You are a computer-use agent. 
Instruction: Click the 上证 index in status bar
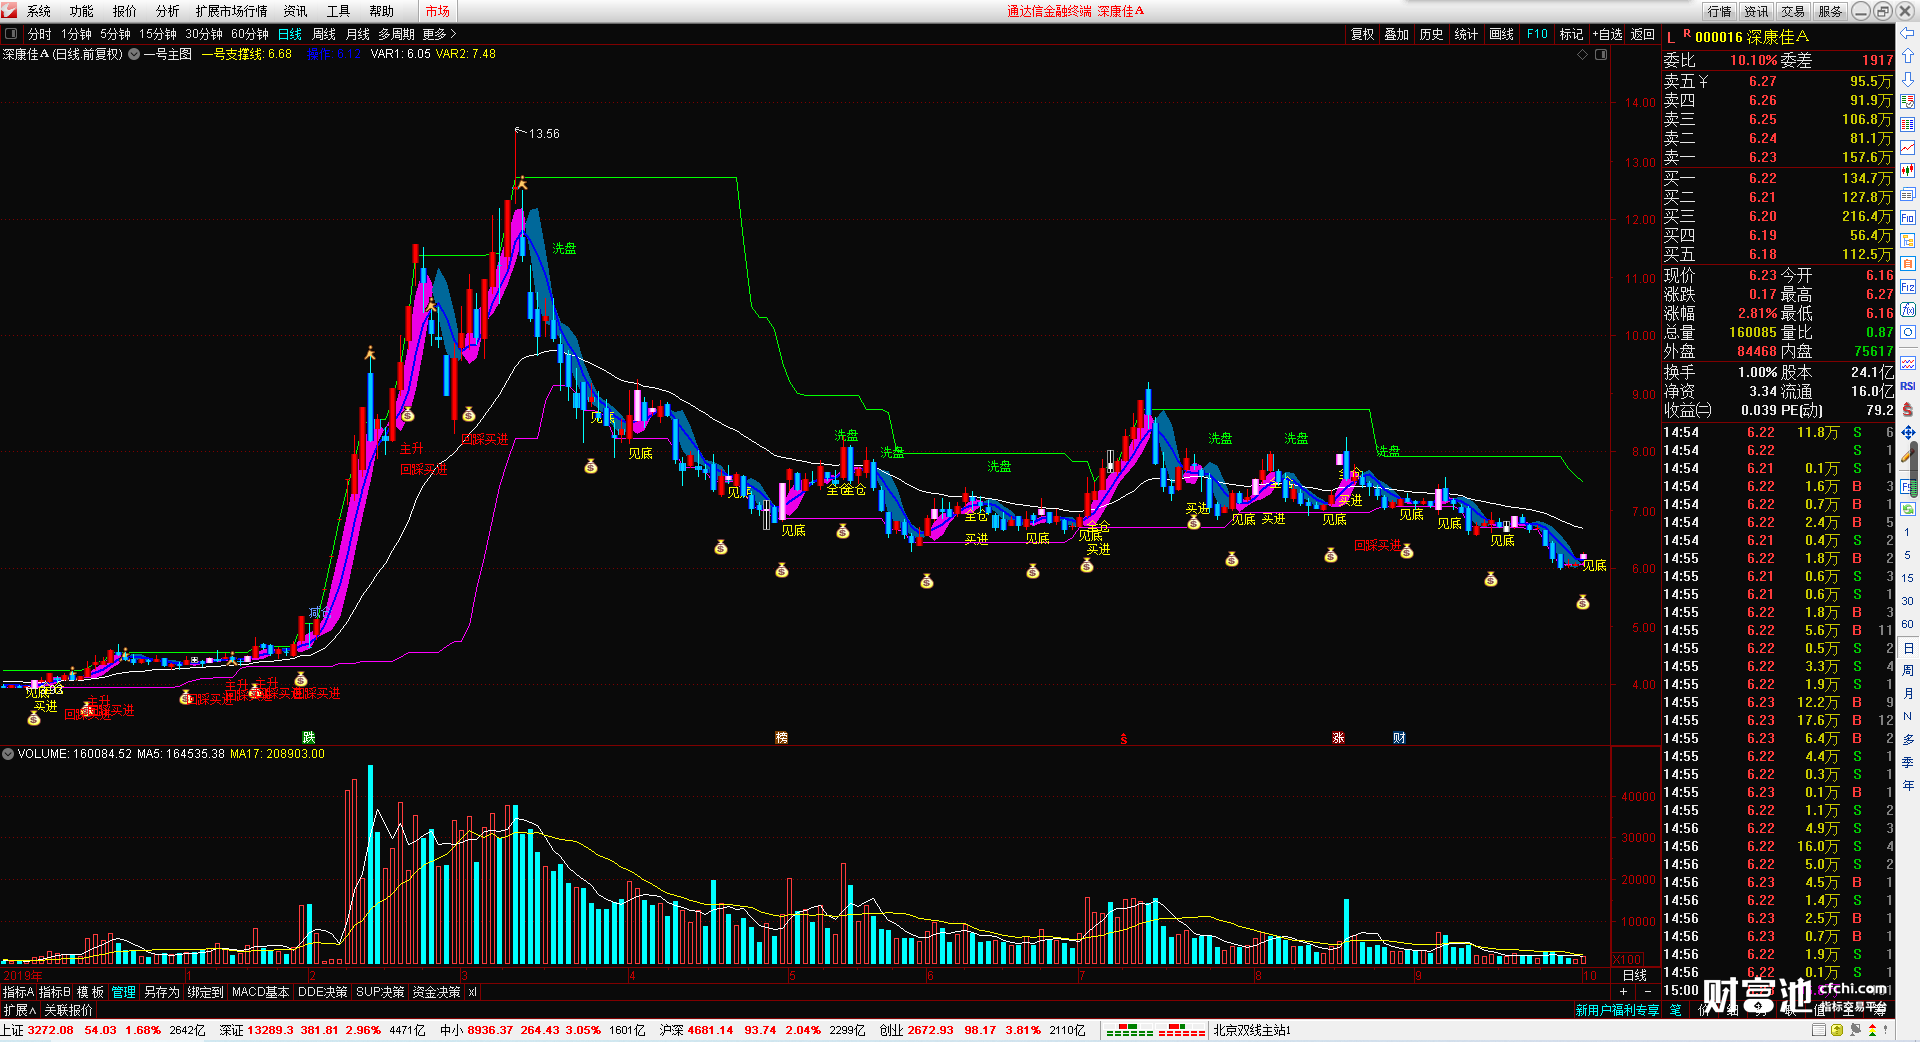(104, 1030)
